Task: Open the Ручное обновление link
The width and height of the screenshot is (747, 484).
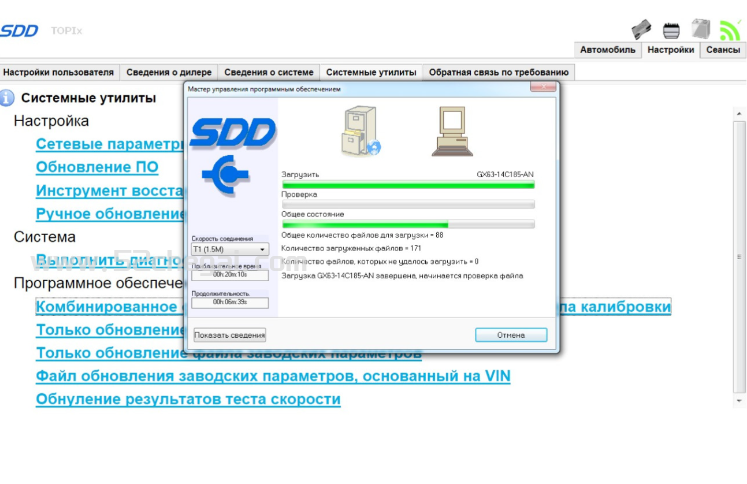Action: pos(110,214)
